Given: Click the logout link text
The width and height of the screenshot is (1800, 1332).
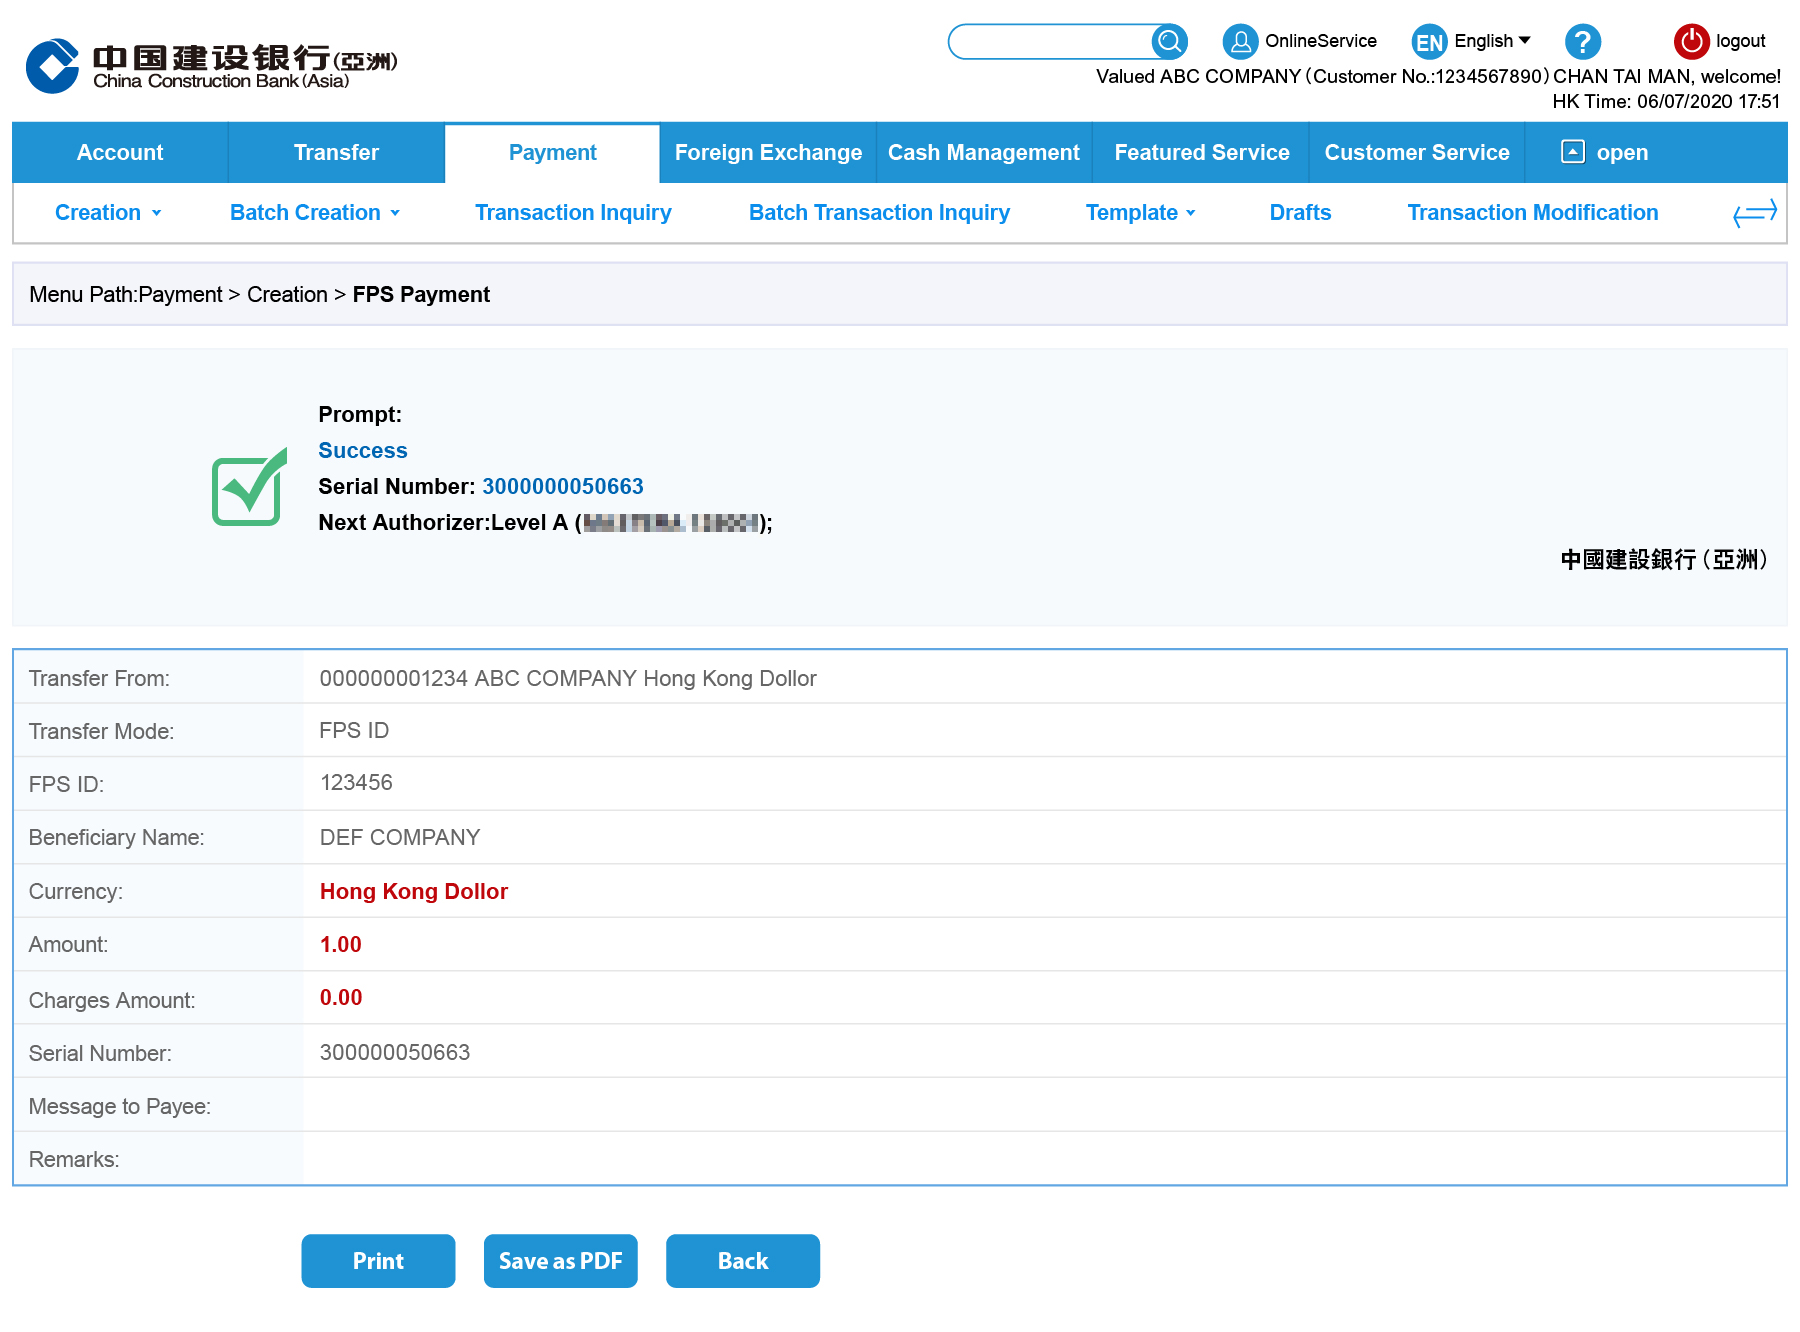Looking at the screenshot, I should click(x=1741, y=41).
